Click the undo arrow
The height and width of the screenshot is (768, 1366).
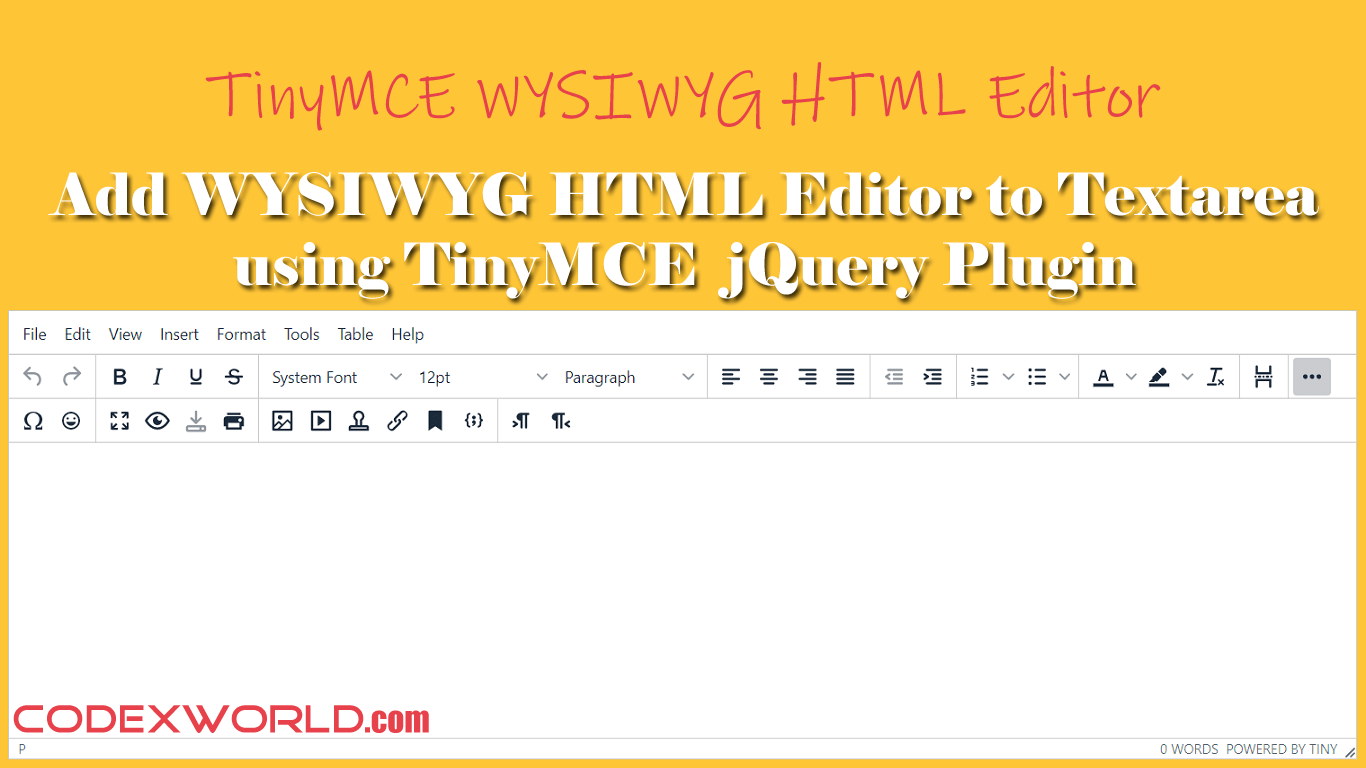coord(32,376)
